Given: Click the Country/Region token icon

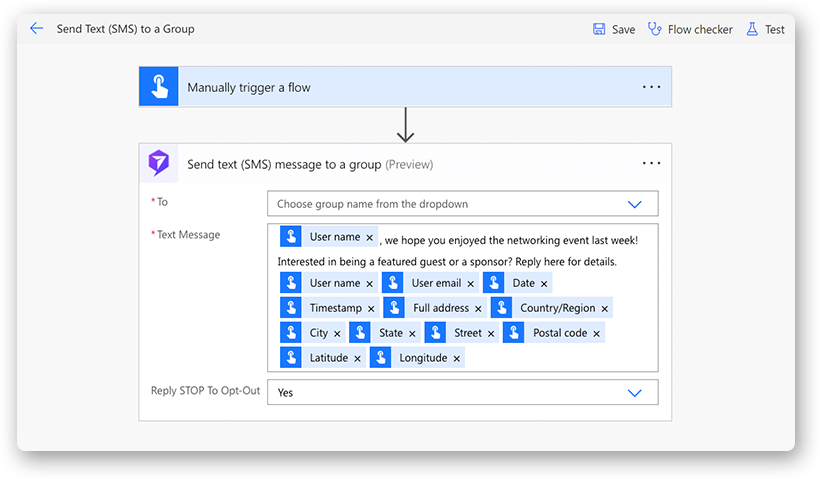Looking at the screenshot, I should point(501,307).
